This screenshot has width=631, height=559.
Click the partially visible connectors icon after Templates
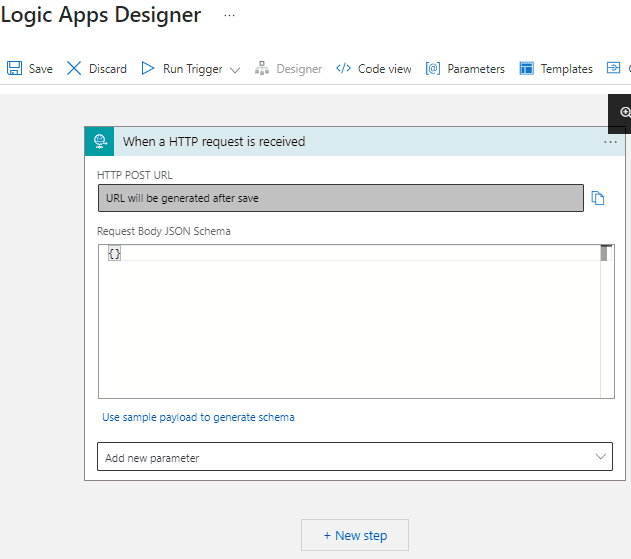[613, 68]
